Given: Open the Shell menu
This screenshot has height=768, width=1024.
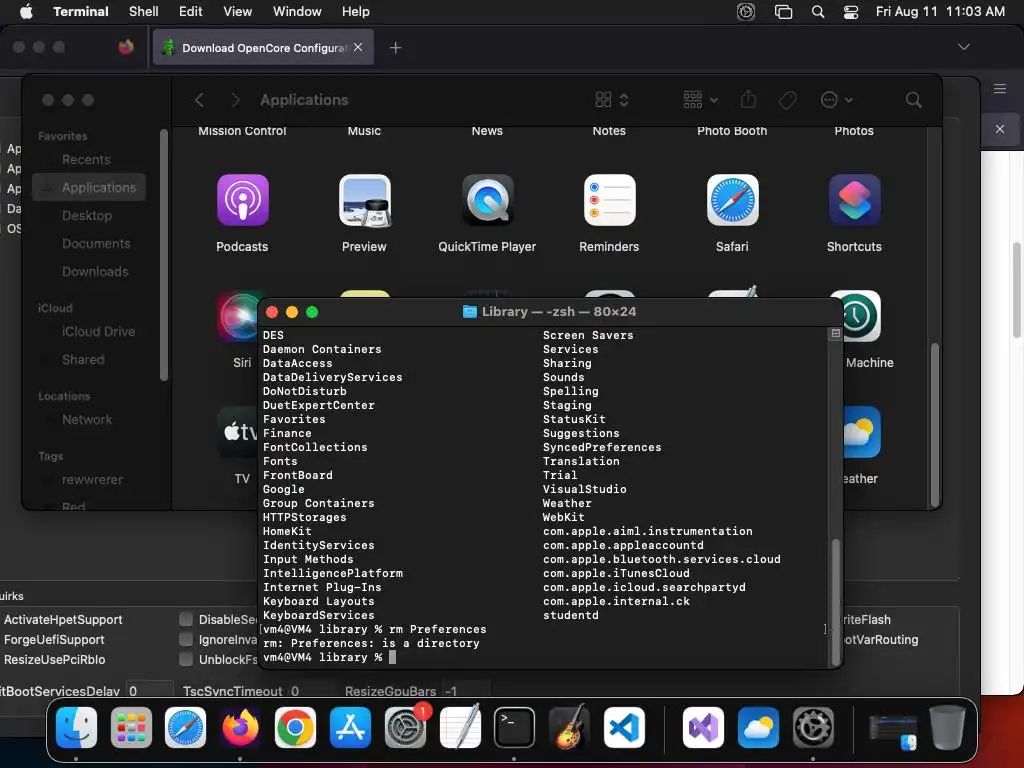Looking at the screenshot, I should pyautogui.click(x=144, y=12).
